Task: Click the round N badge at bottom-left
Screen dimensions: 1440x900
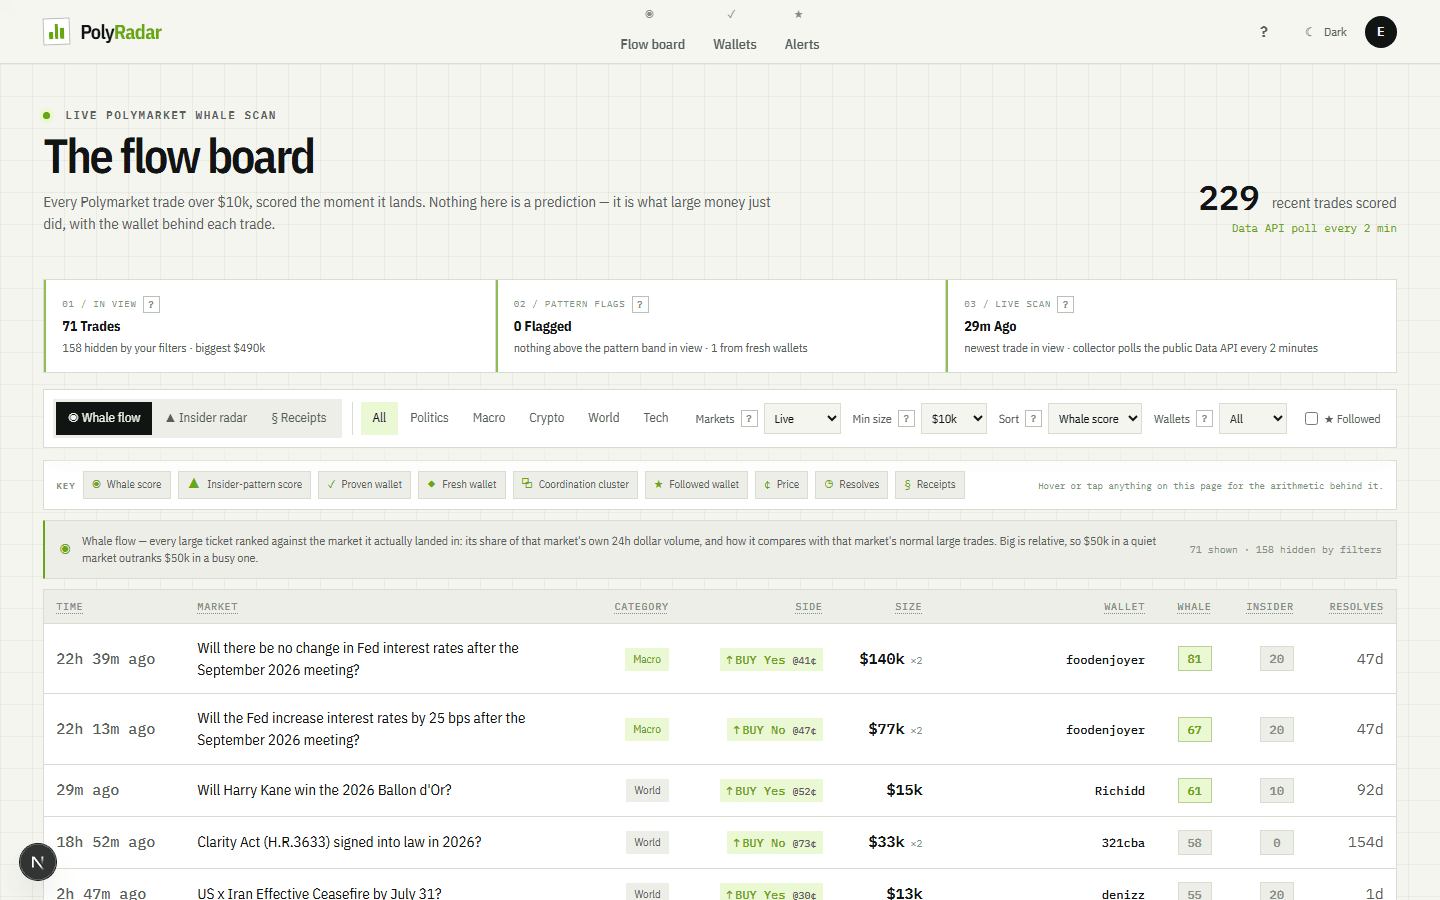Action: click(x=38, y=862)
